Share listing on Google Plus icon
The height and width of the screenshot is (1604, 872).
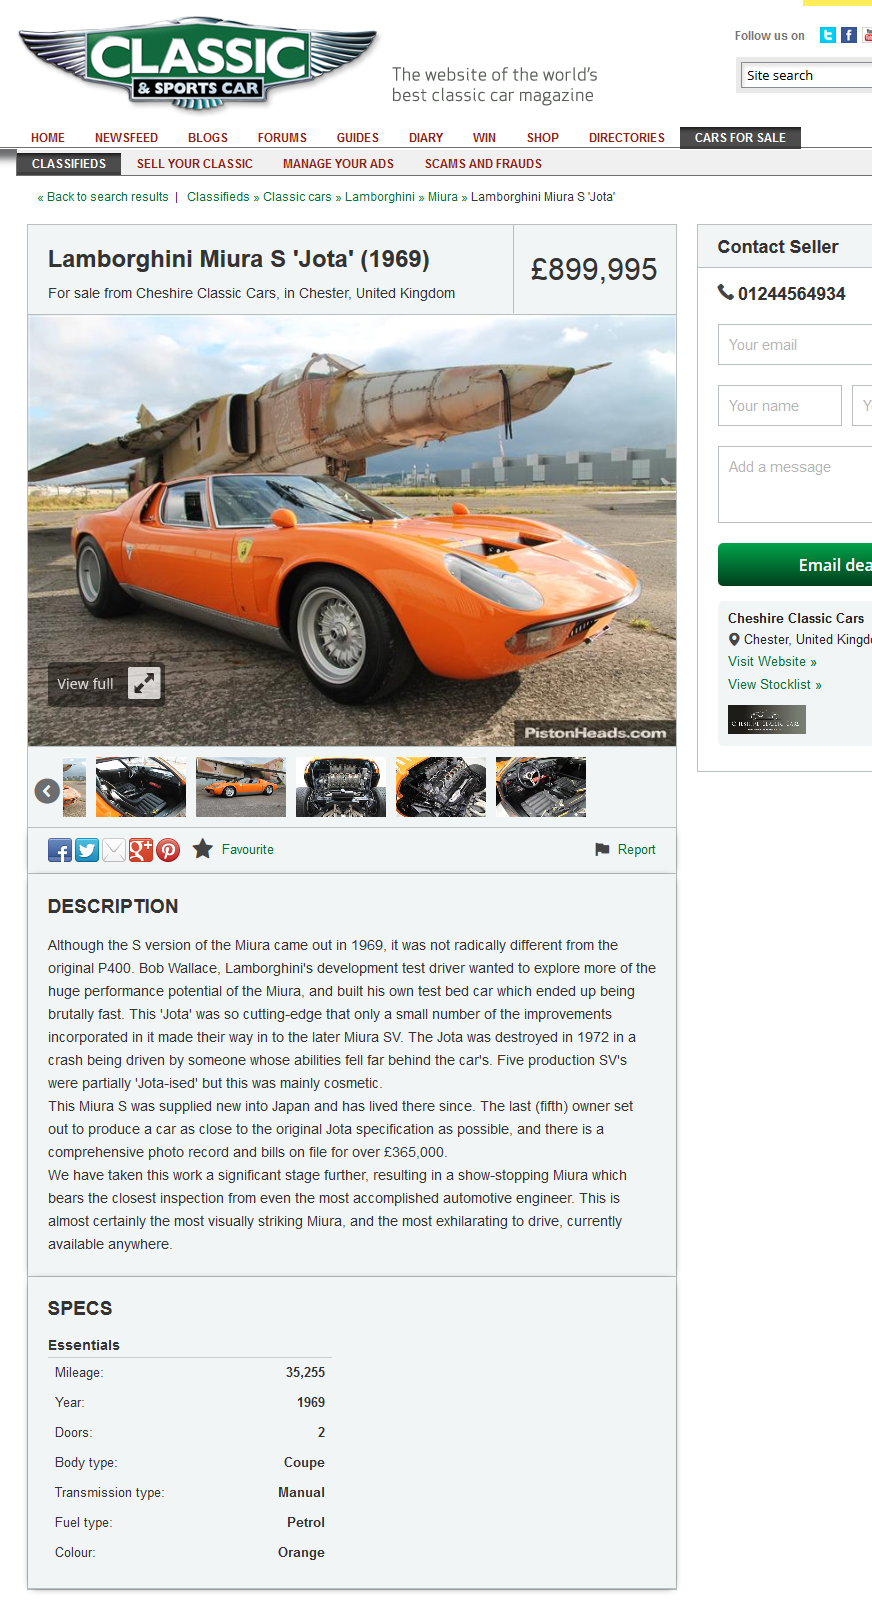[x=141, y=850]
